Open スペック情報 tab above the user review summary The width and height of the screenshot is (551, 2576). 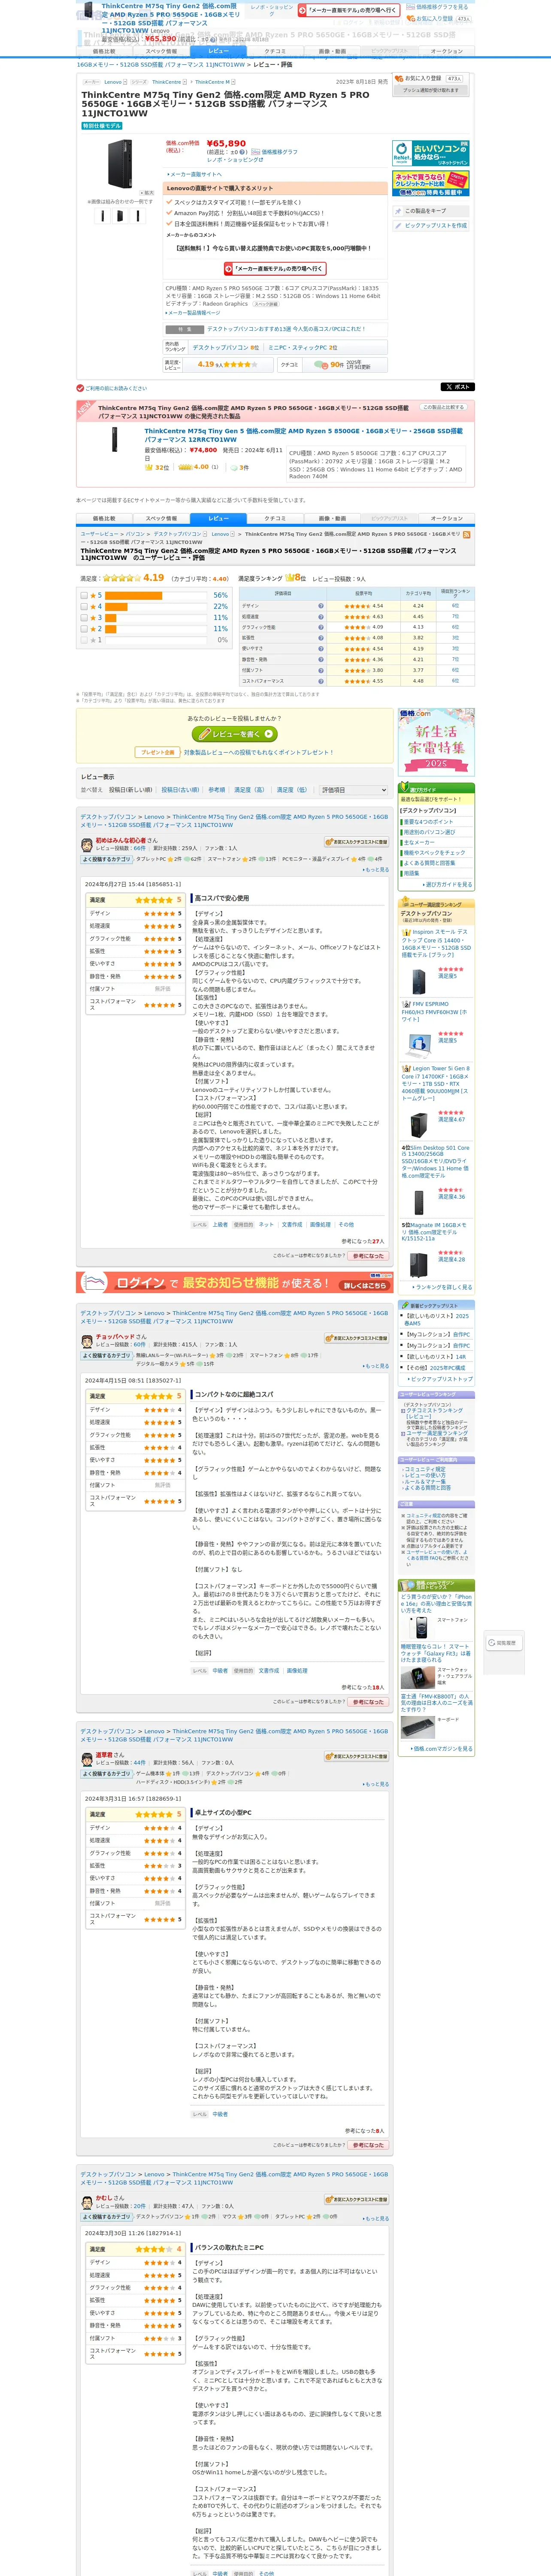click(161, 519)
